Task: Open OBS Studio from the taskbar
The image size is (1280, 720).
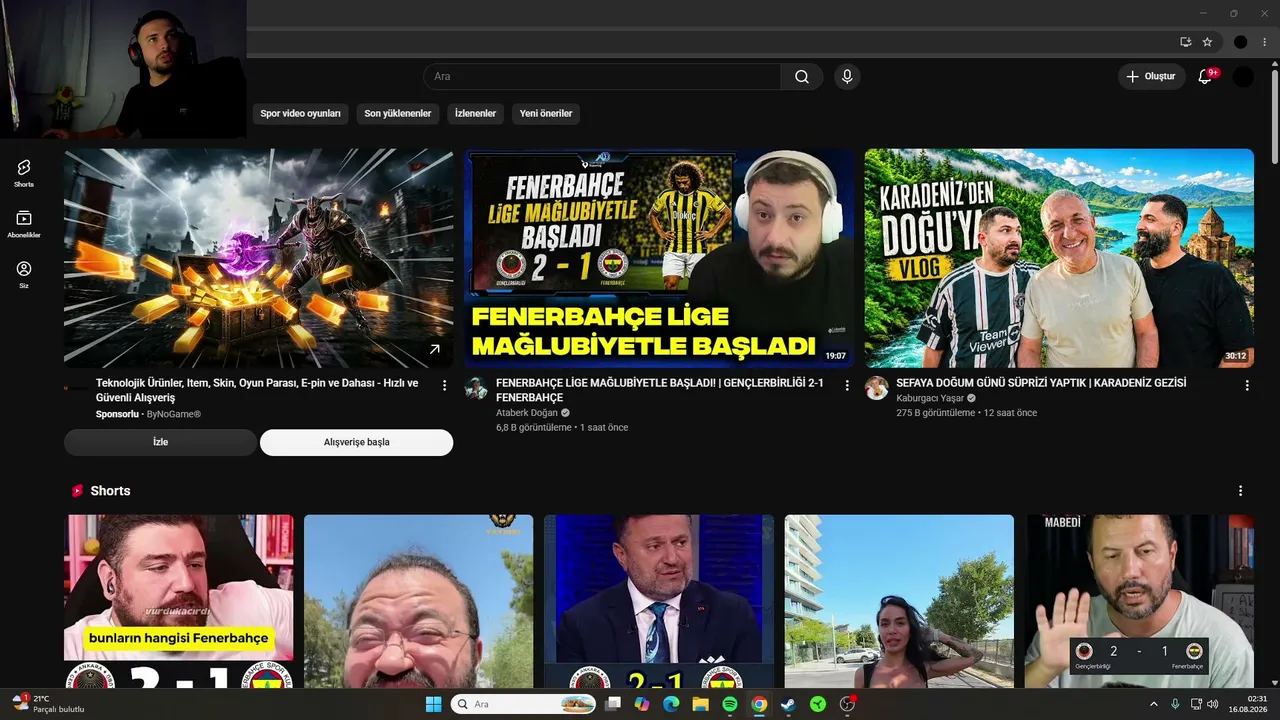Action: (x=847, y=704)
